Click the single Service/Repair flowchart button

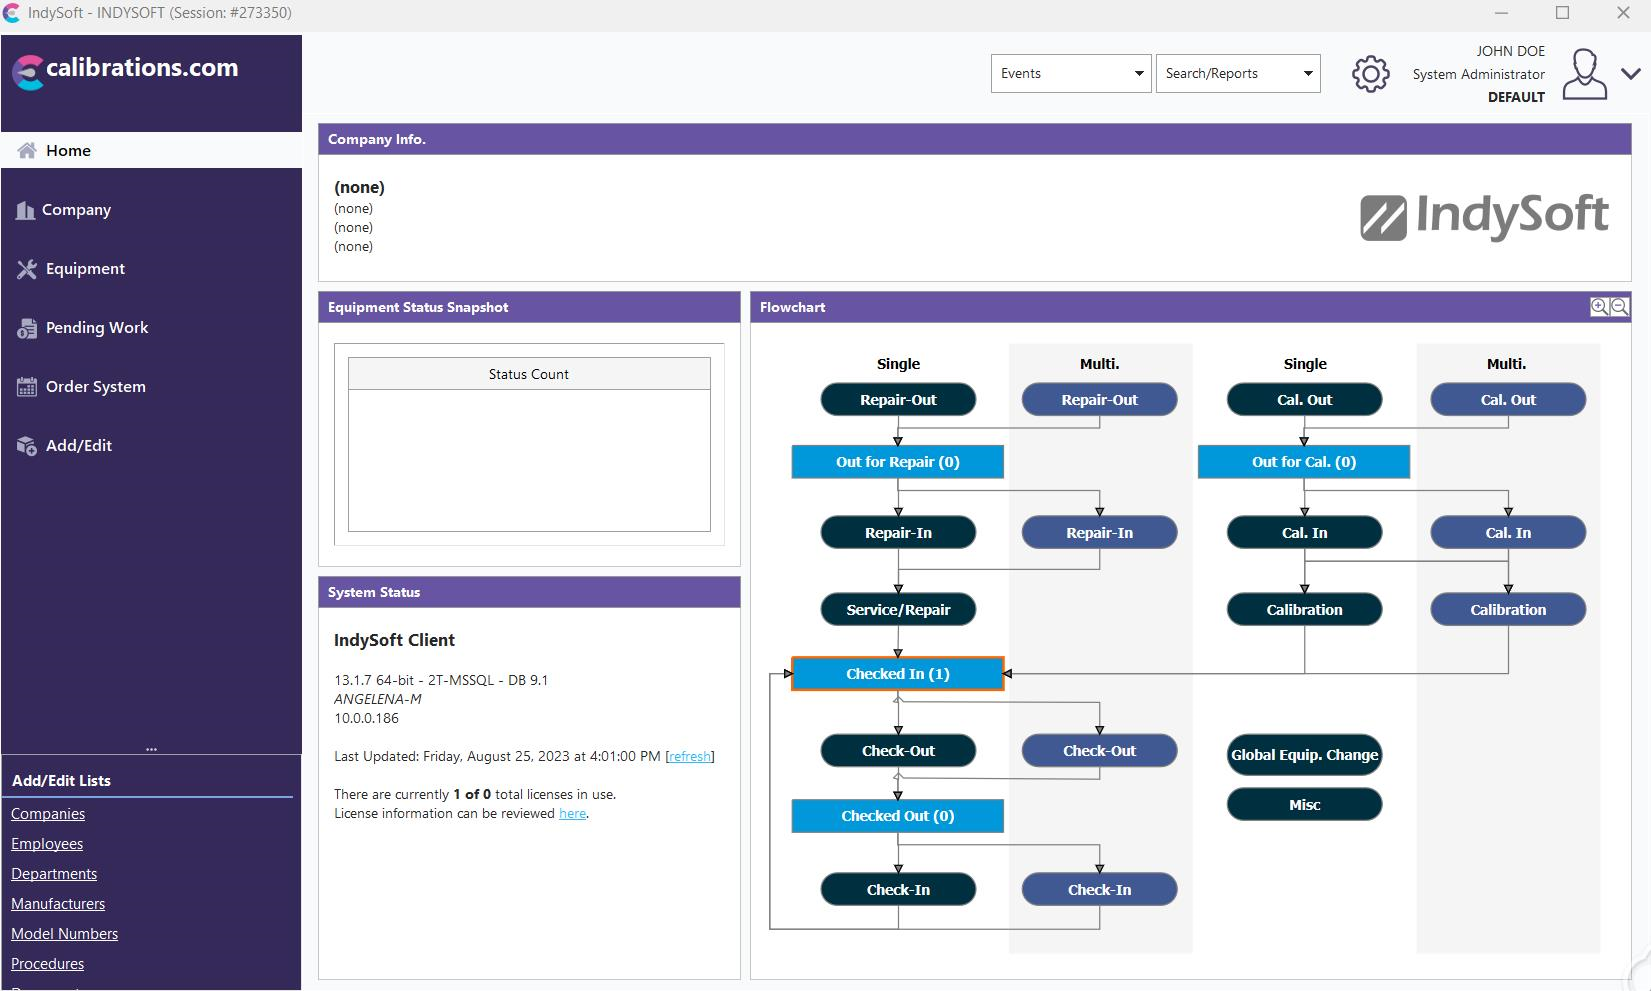pyautogui.click(x=897, y=610)
